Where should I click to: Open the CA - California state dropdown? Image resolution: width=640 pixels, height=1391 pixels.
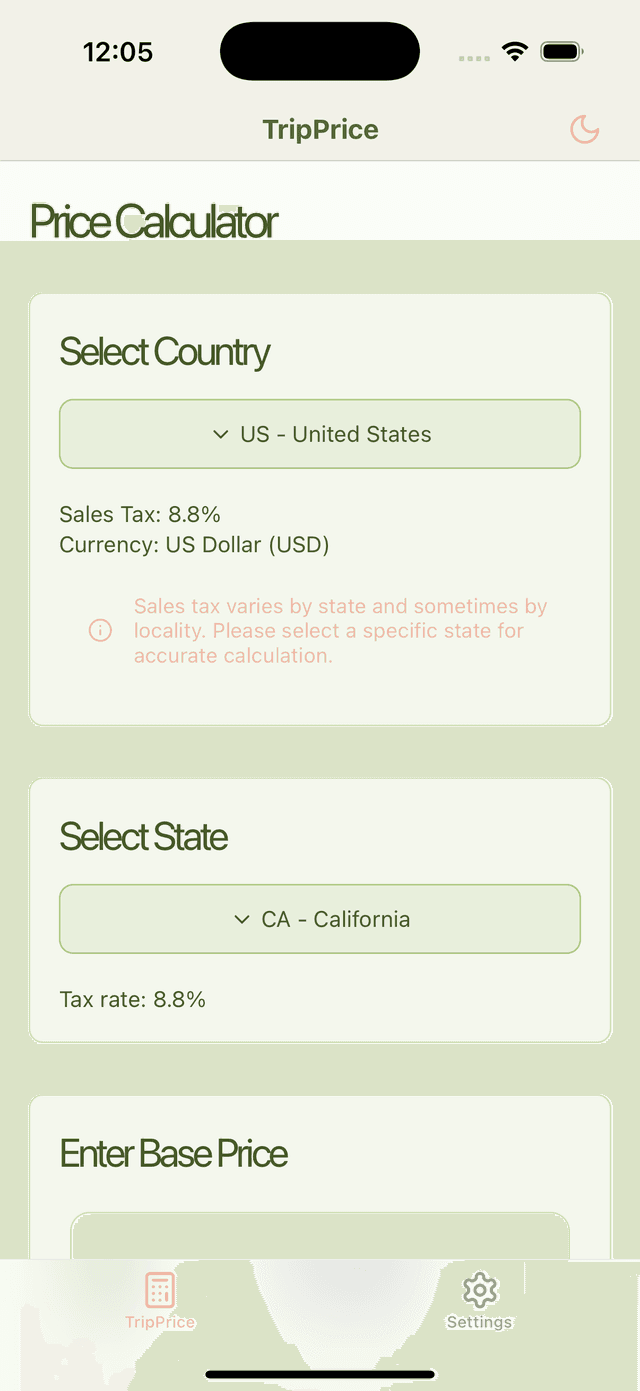(x=320, y=919)
